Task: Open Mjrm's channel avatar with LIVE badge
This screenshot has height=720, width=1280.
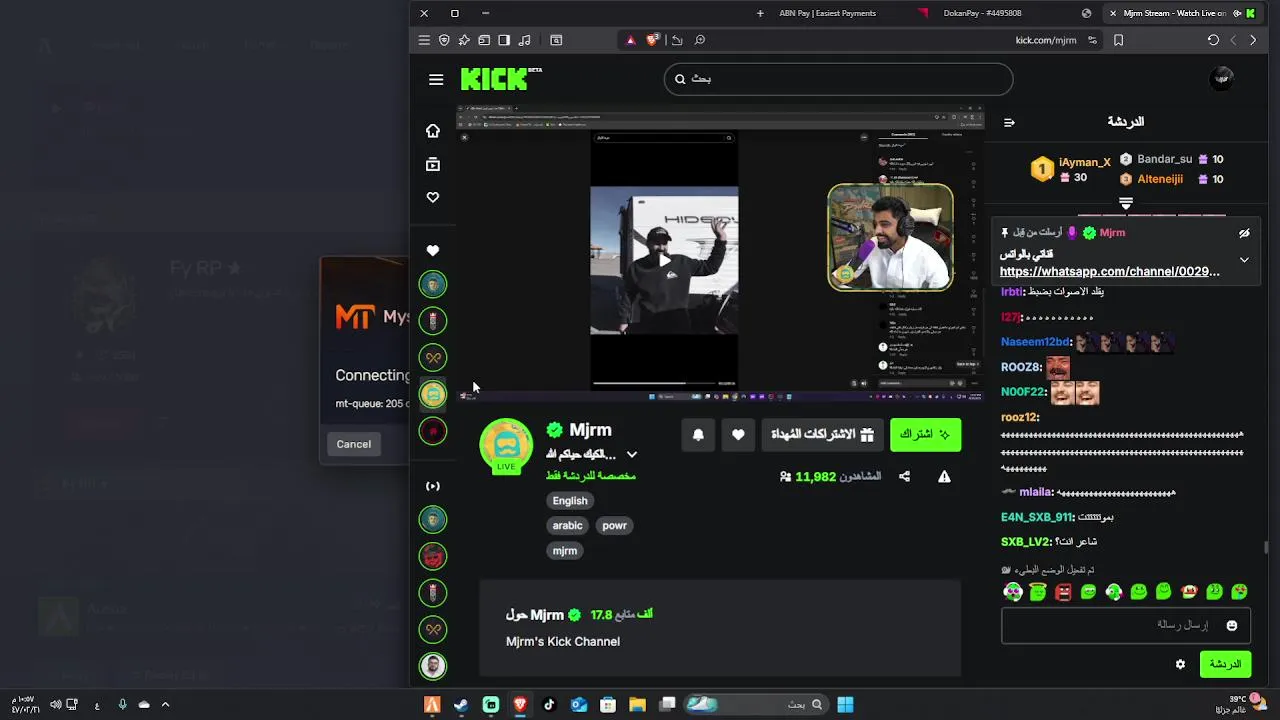Action: coord(507,445)
